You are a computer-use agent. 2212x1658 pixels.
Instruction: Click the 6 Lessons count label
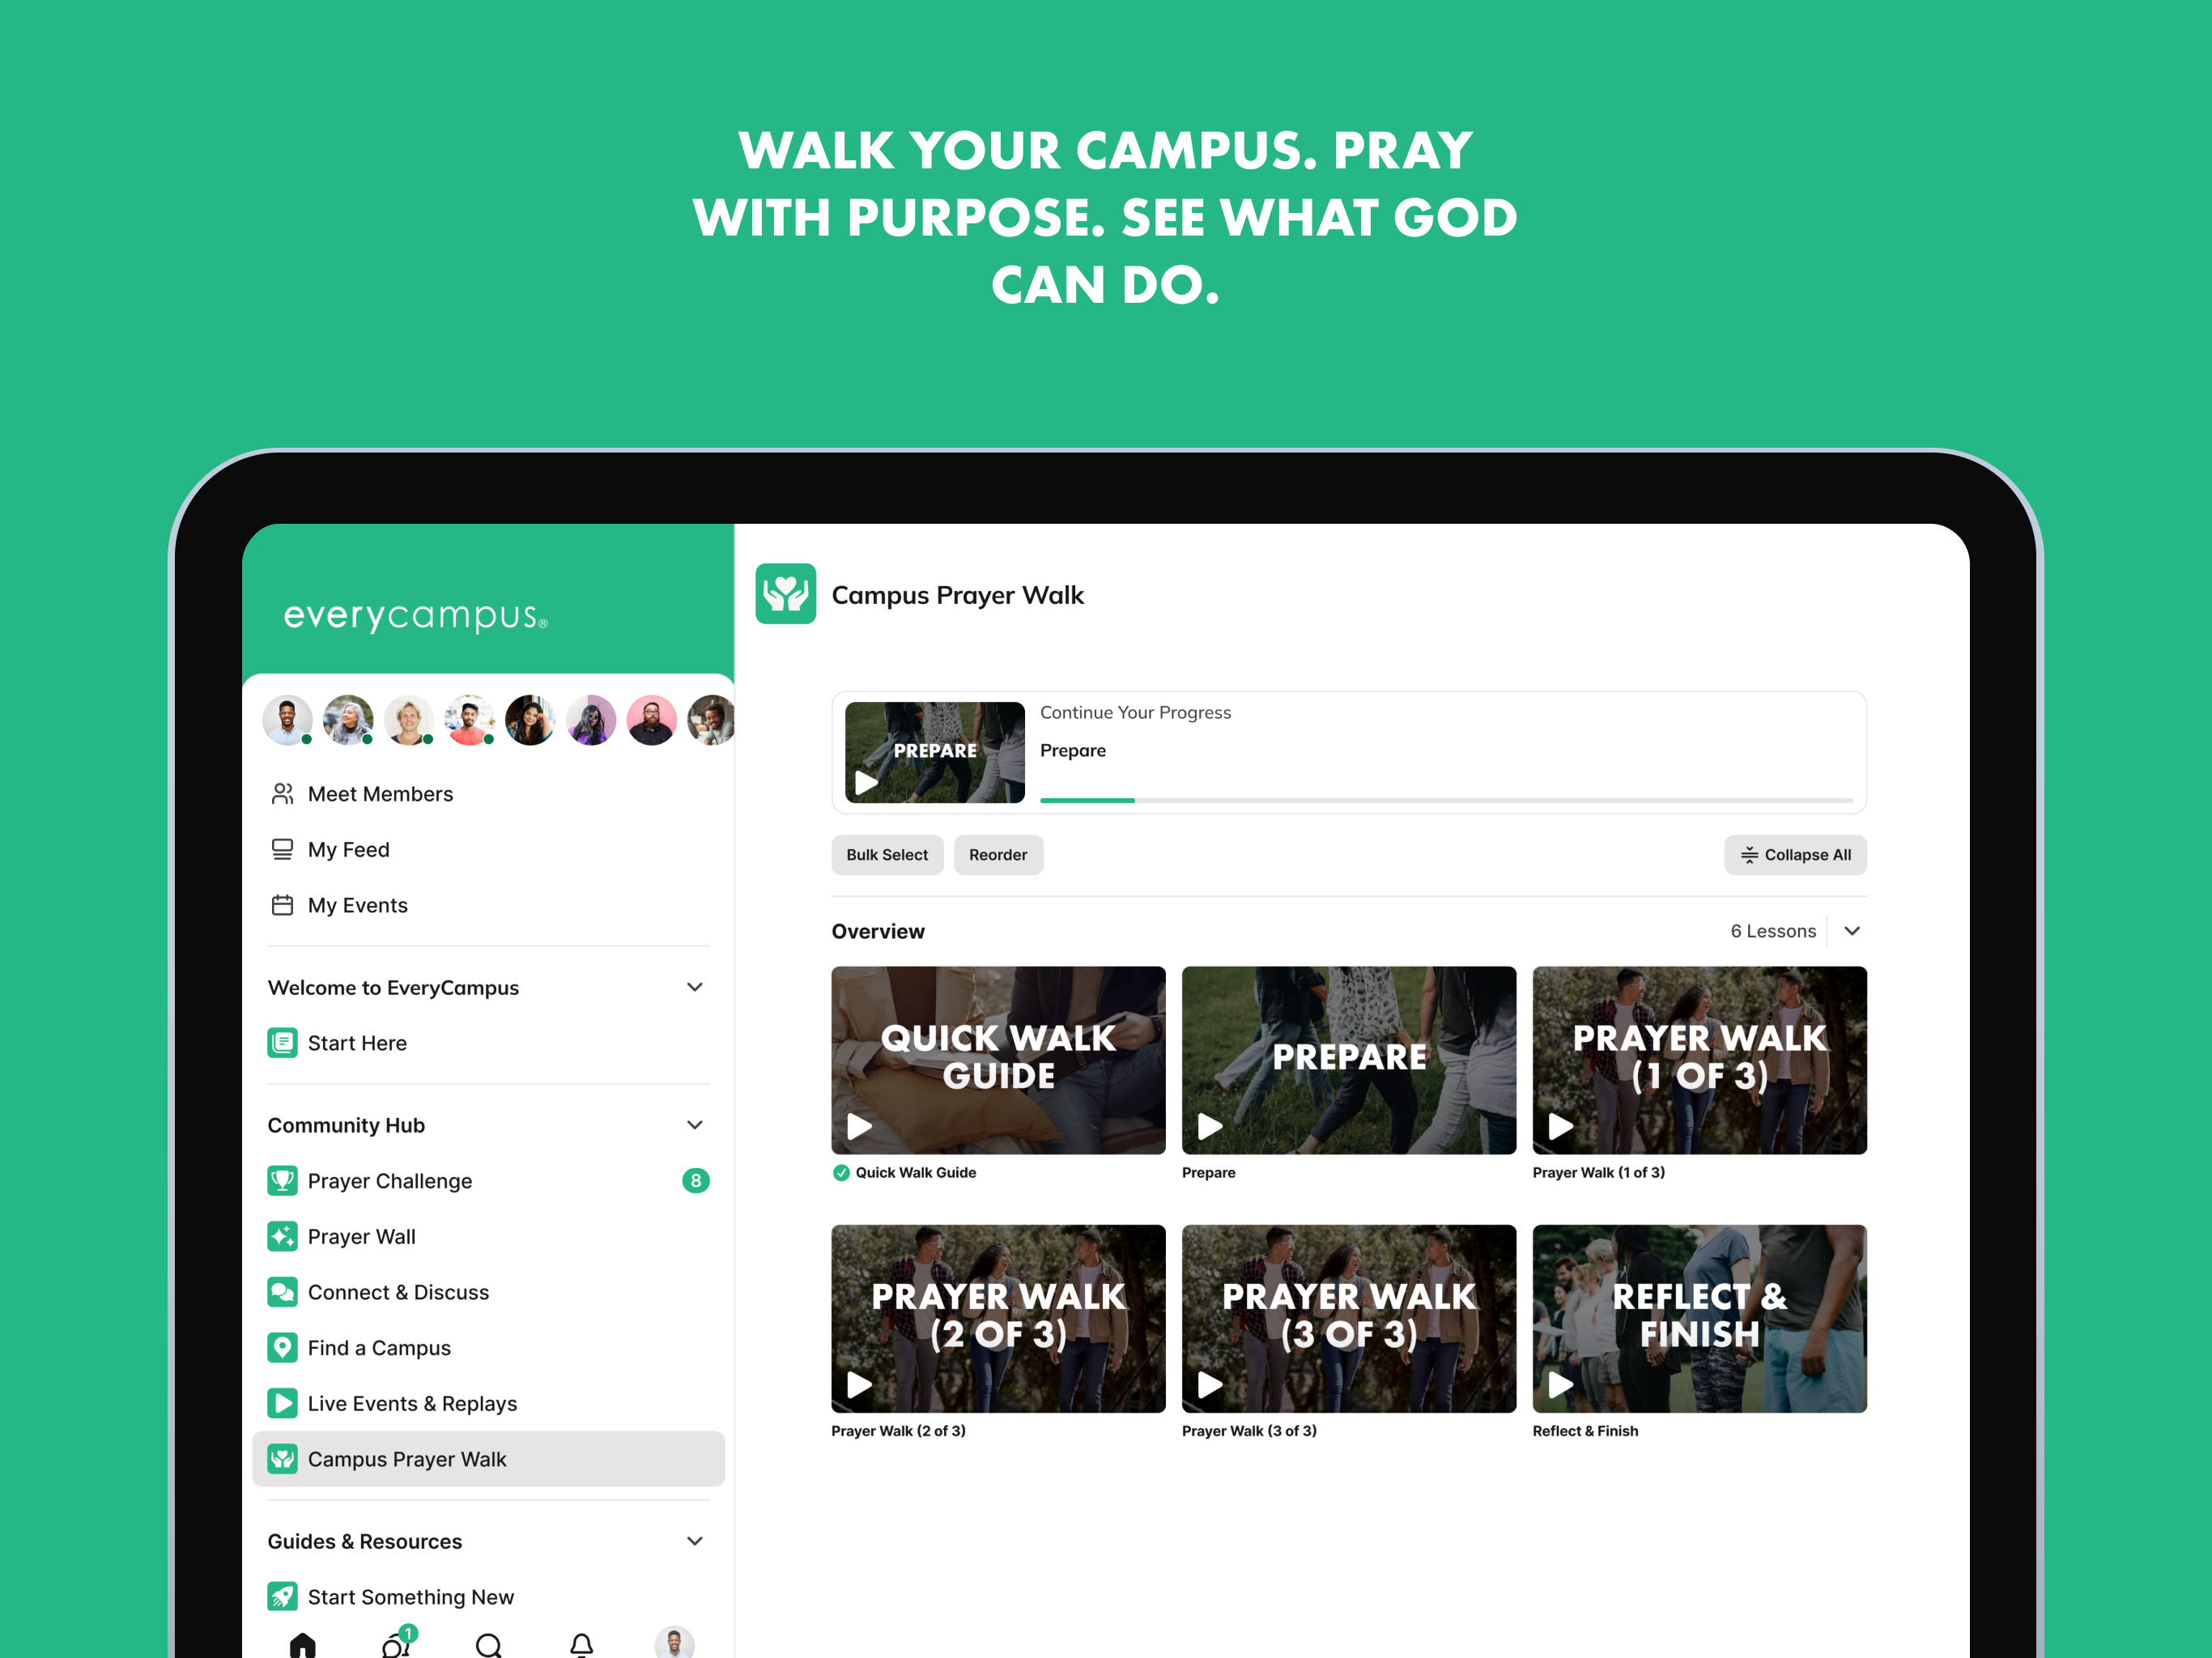1773,931
